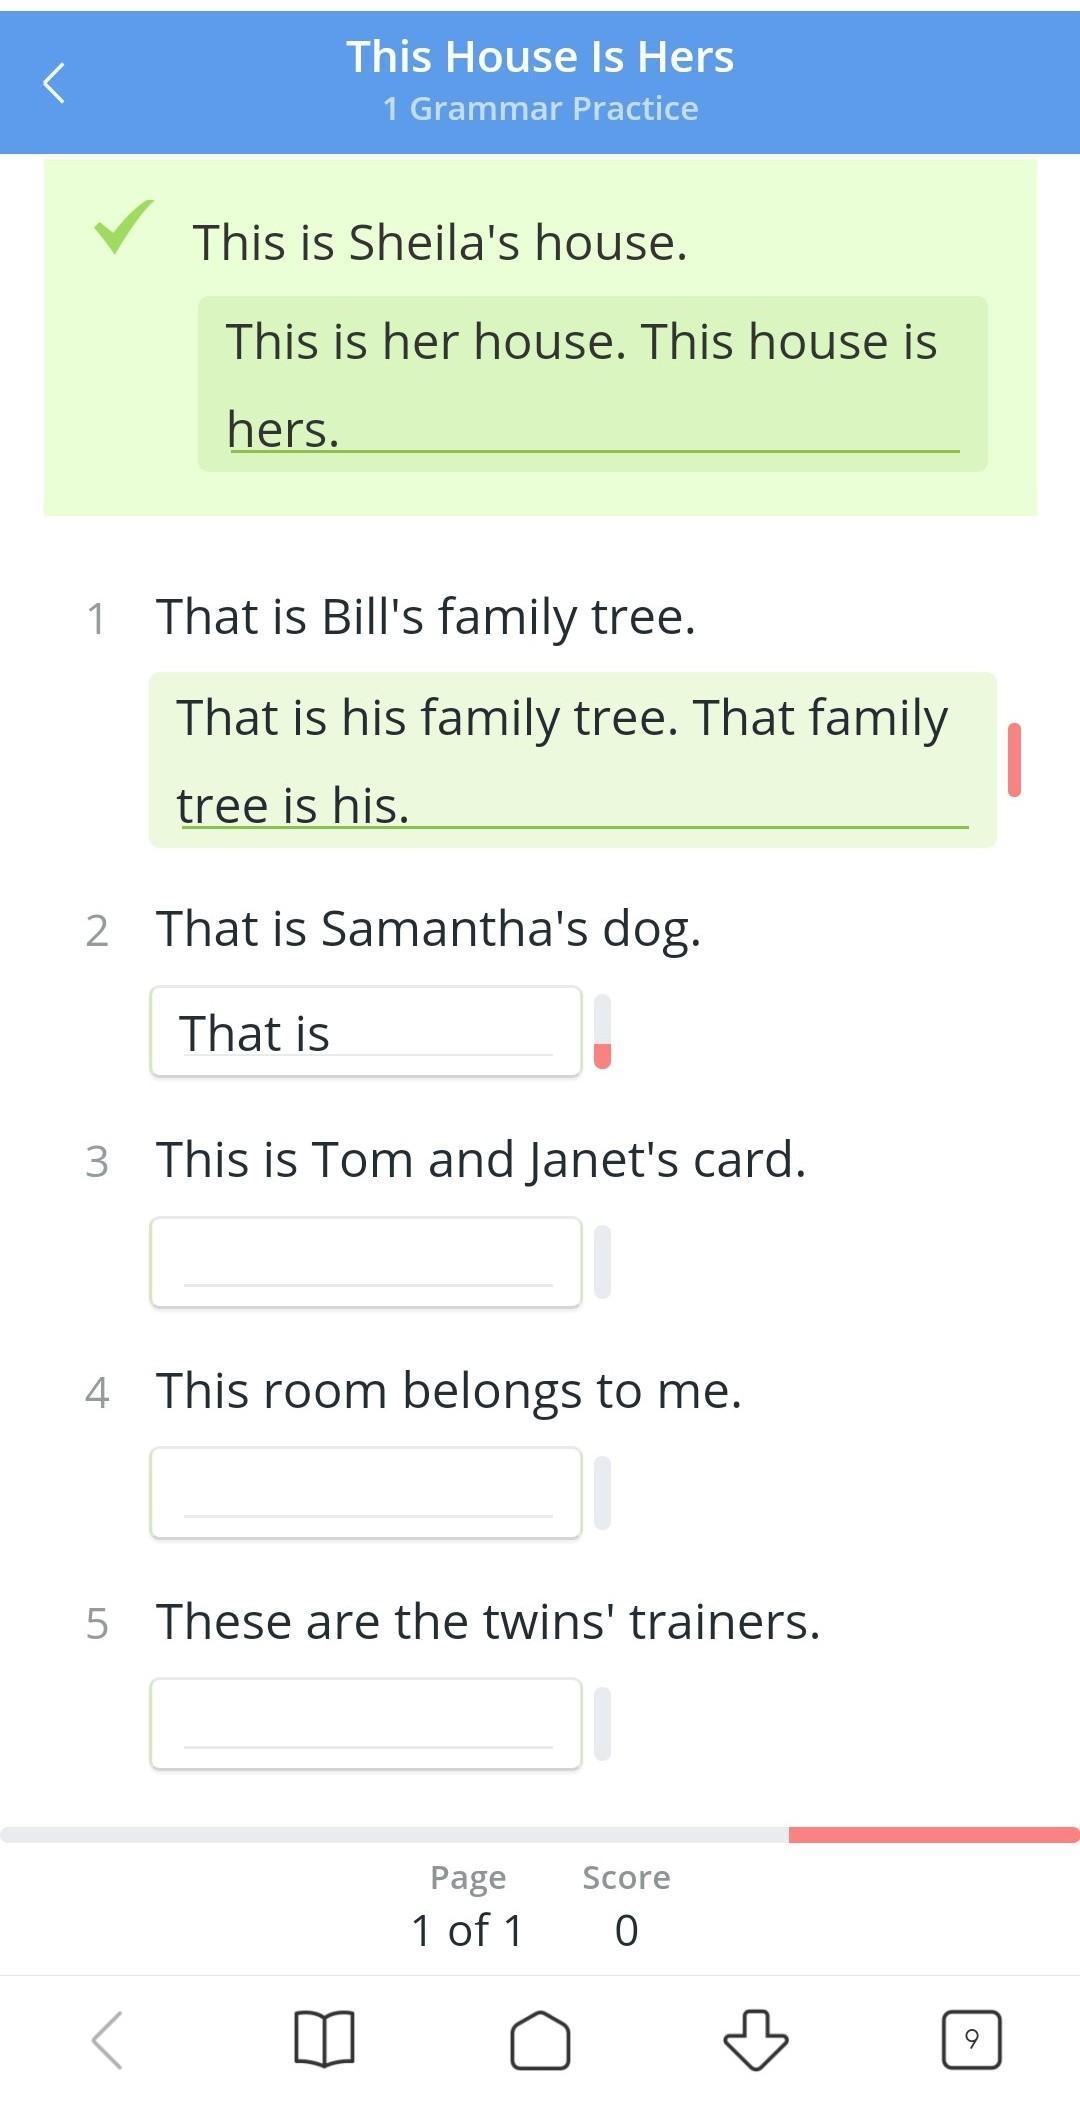Image resolution: width=1080 pixels, height=2106 pixels.
Task: Focus the answer box under "This room belongs to me"
Action: point(366,1492)
